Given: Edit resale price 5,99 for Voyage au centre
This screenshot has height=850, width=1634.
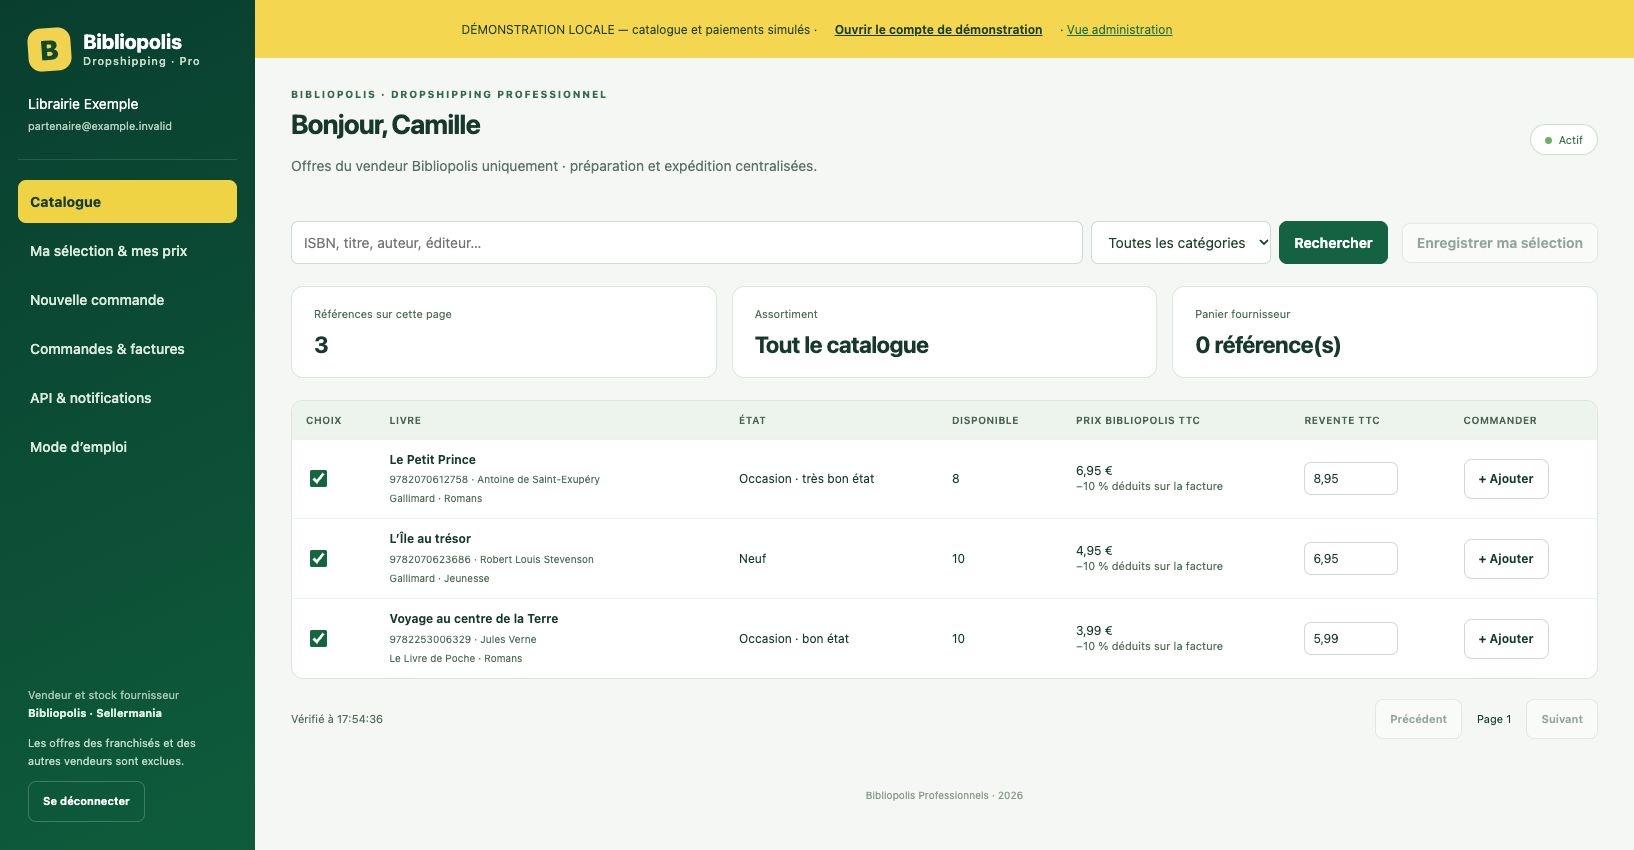Looking at the screenshot, I should point(1350,639).
